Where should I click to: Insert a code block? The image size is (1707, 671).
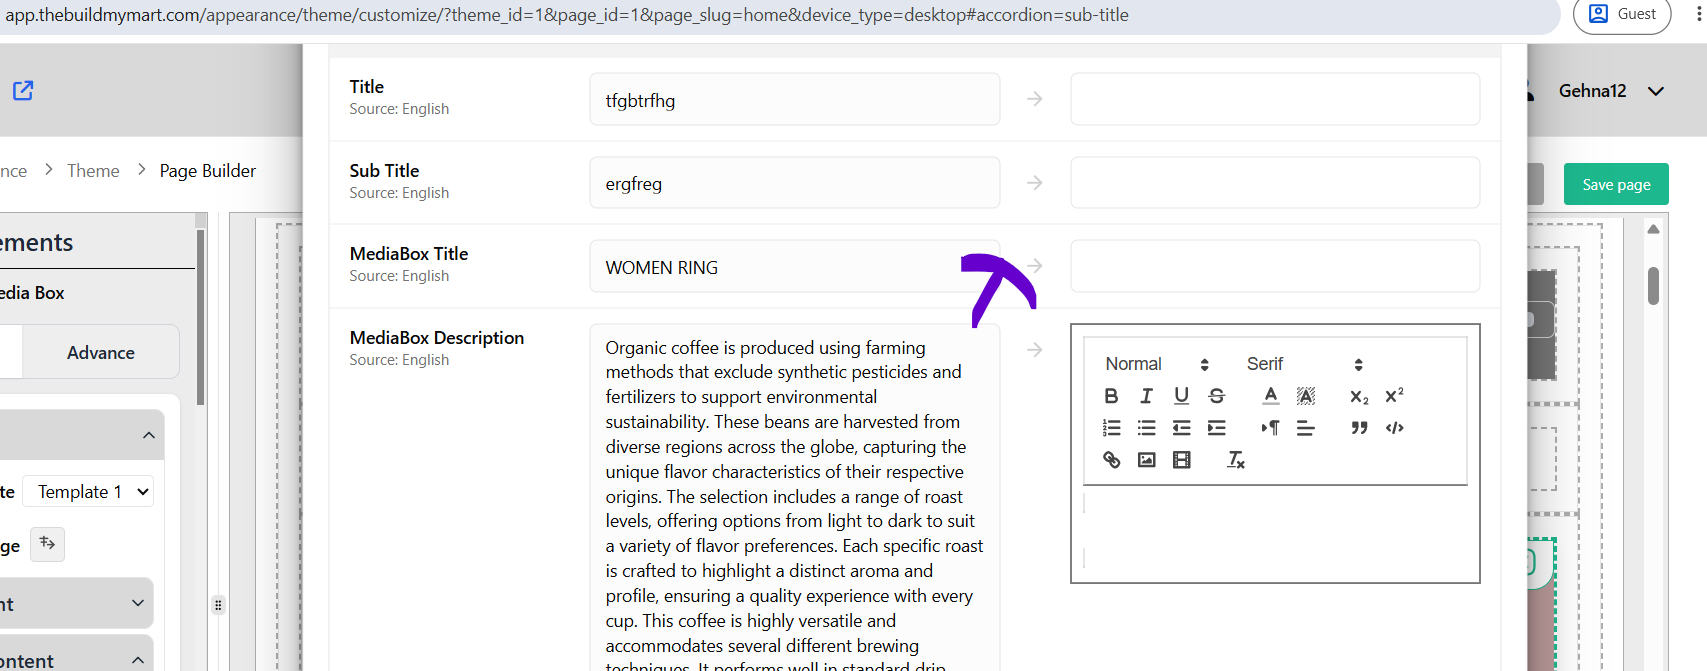[x=1394, y=428]
